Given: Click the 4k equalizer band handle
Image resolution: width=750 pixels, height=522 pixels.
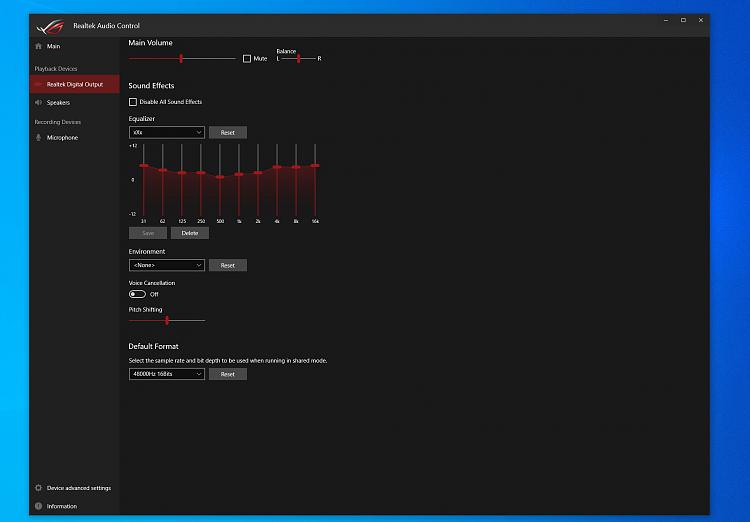Looking at the screenshot, I should (x=277, y=167).
